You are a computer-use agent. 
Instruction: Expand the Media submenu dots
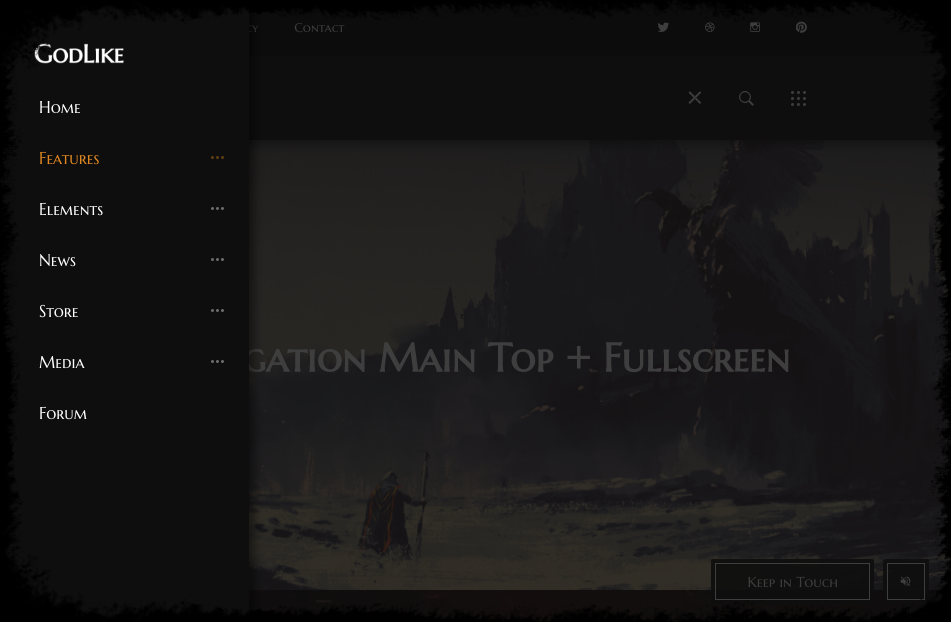[x=217, y=362]
